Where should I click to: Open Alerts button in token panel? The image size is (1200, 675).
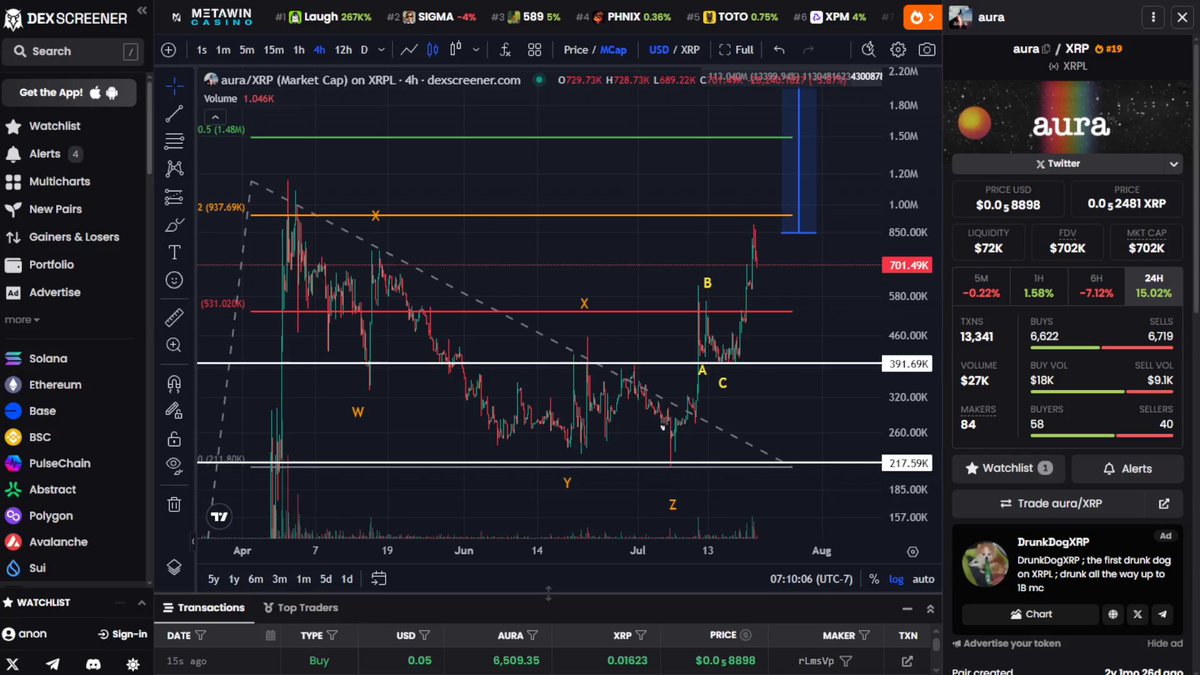1126,468
